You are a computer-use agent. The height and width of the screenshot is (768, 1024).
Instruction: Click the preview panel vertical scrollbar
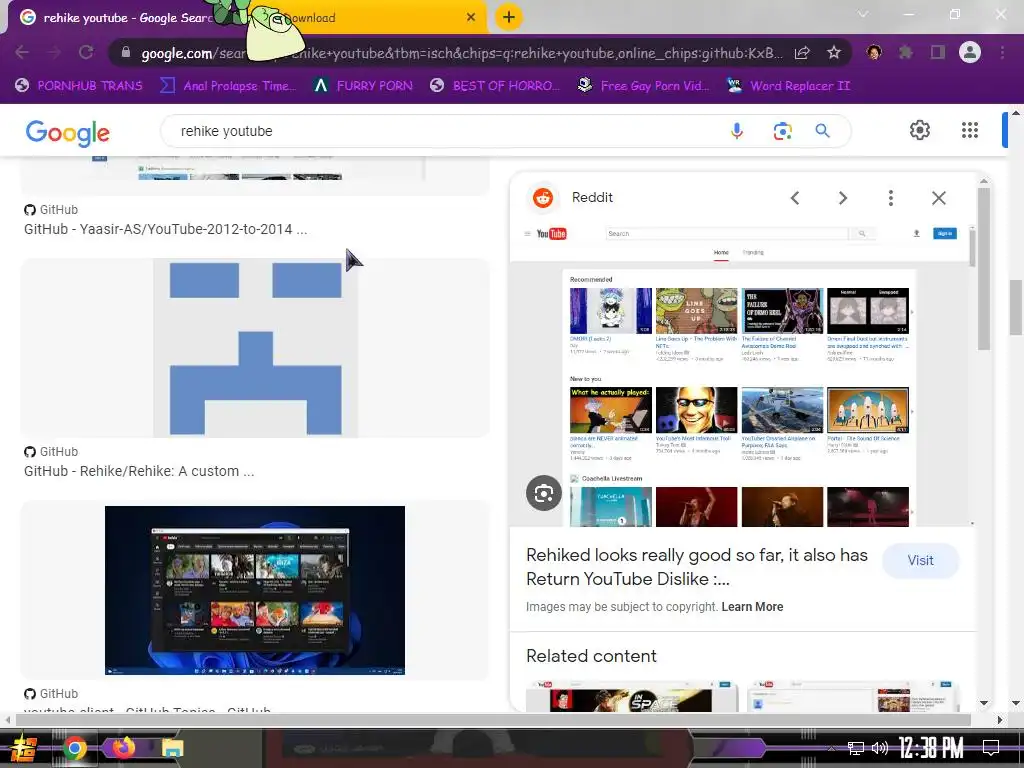pyautogui.click(x=984, y=268)
